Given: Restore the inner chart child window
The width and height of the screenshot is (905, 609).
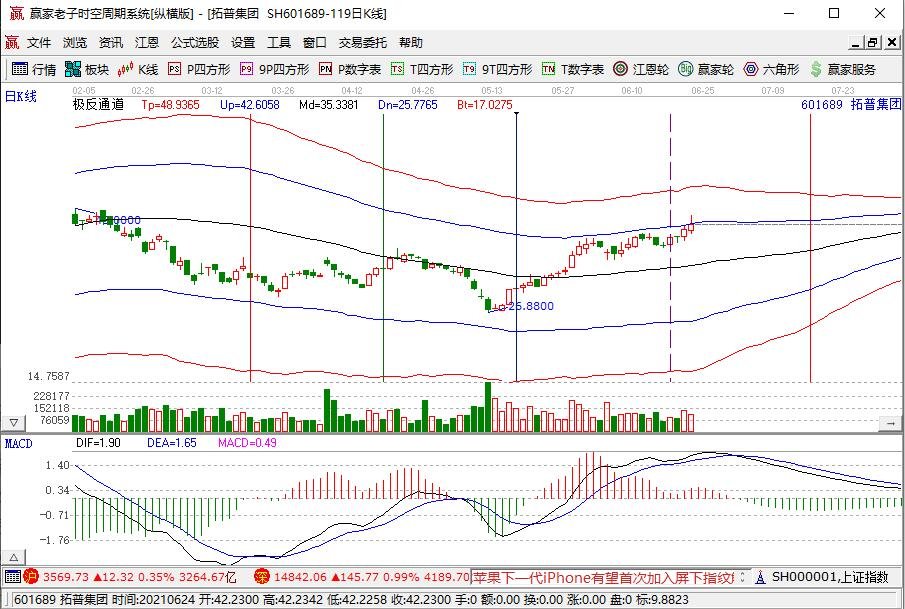Looking at the screenshot, I should point(873,42).
